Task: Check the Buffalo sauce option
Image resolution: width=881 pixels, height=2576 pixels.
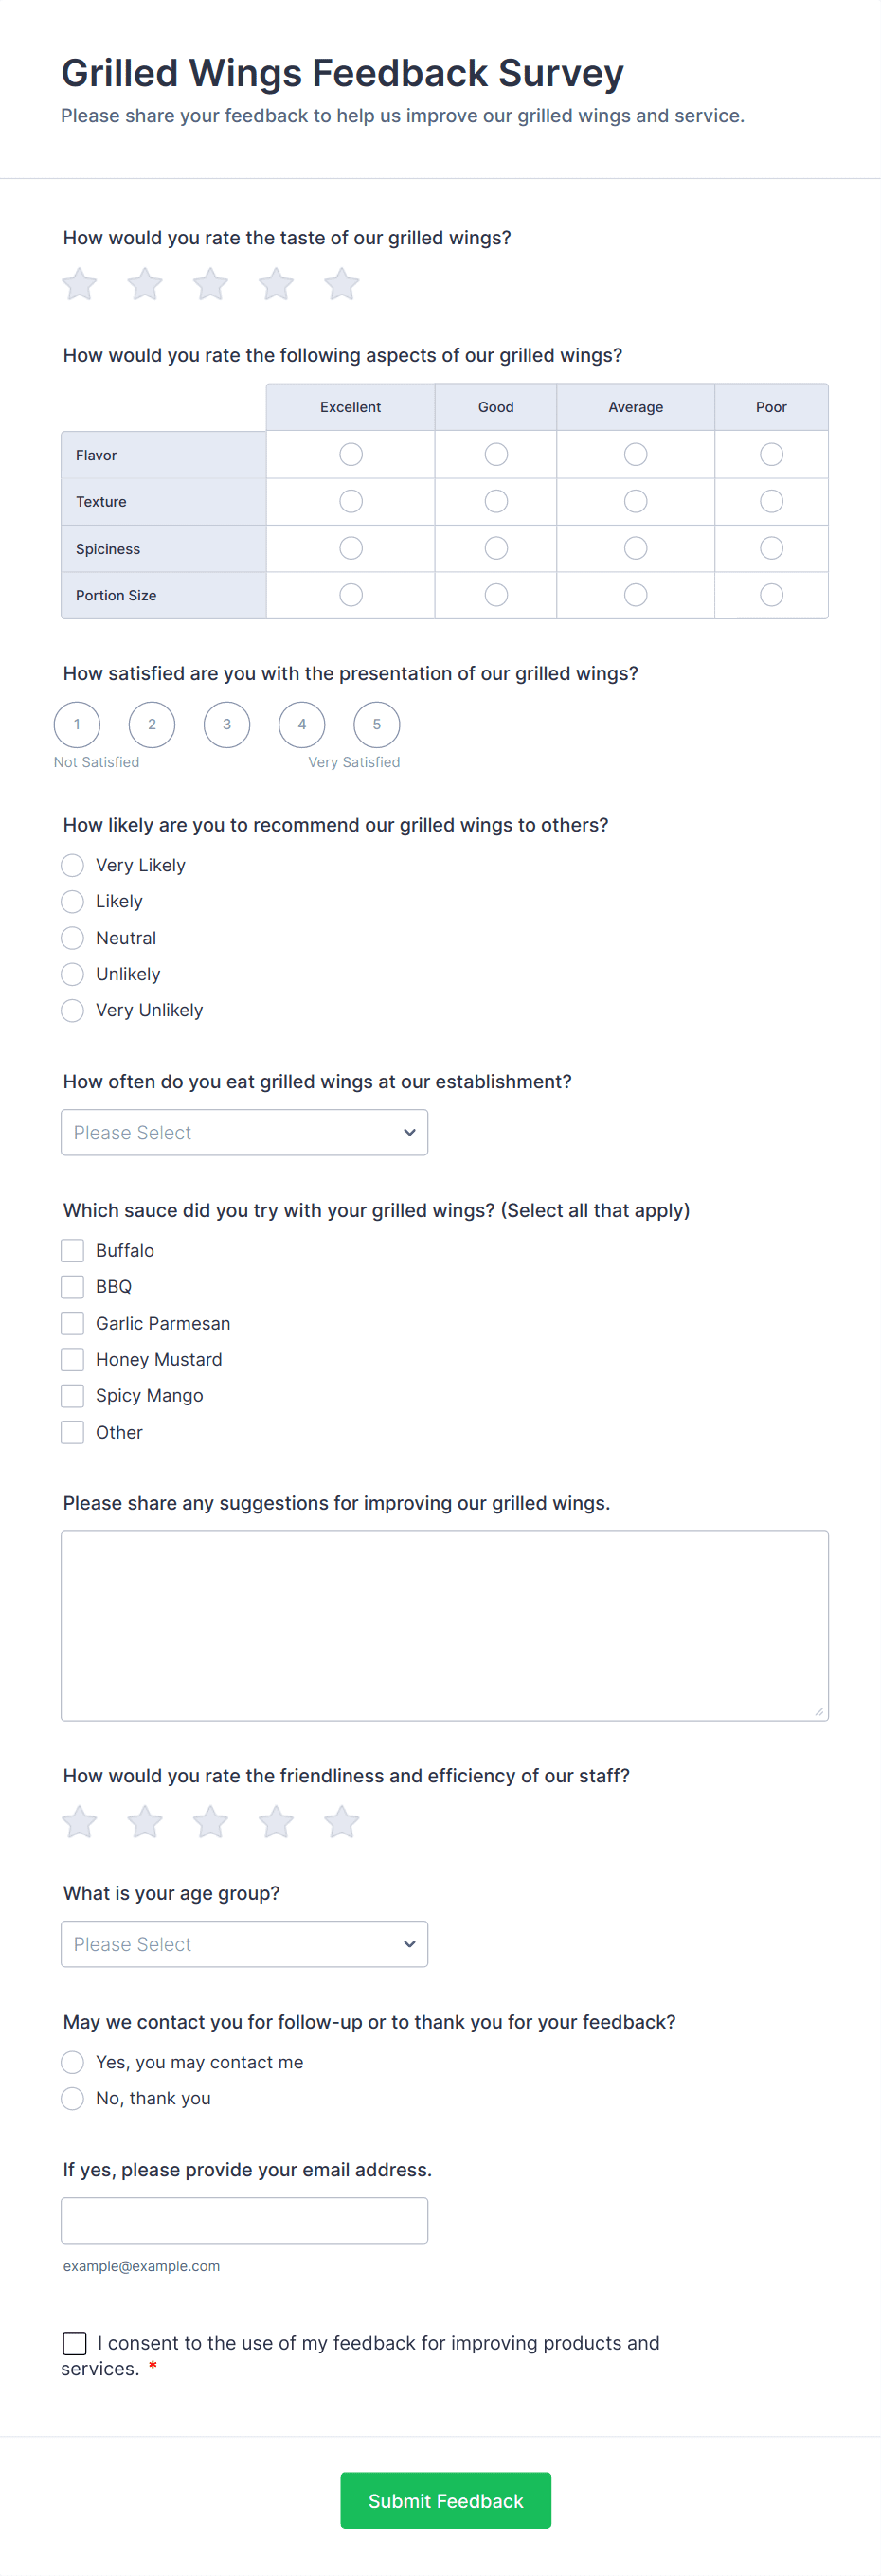Action: 71,1250
